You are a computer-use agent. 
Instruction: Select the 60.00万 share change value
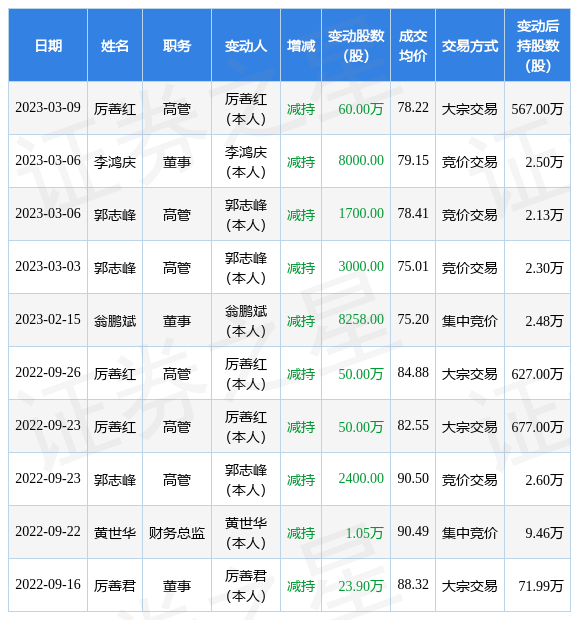tap(361, 108)
